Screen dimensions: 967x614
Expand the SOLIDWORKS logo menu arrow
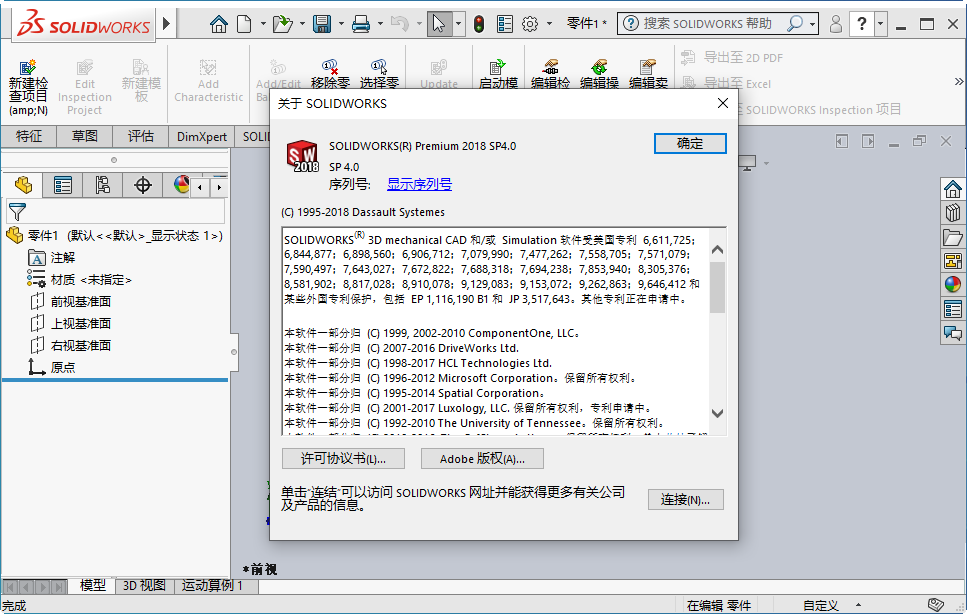click(x=166, y=24)
